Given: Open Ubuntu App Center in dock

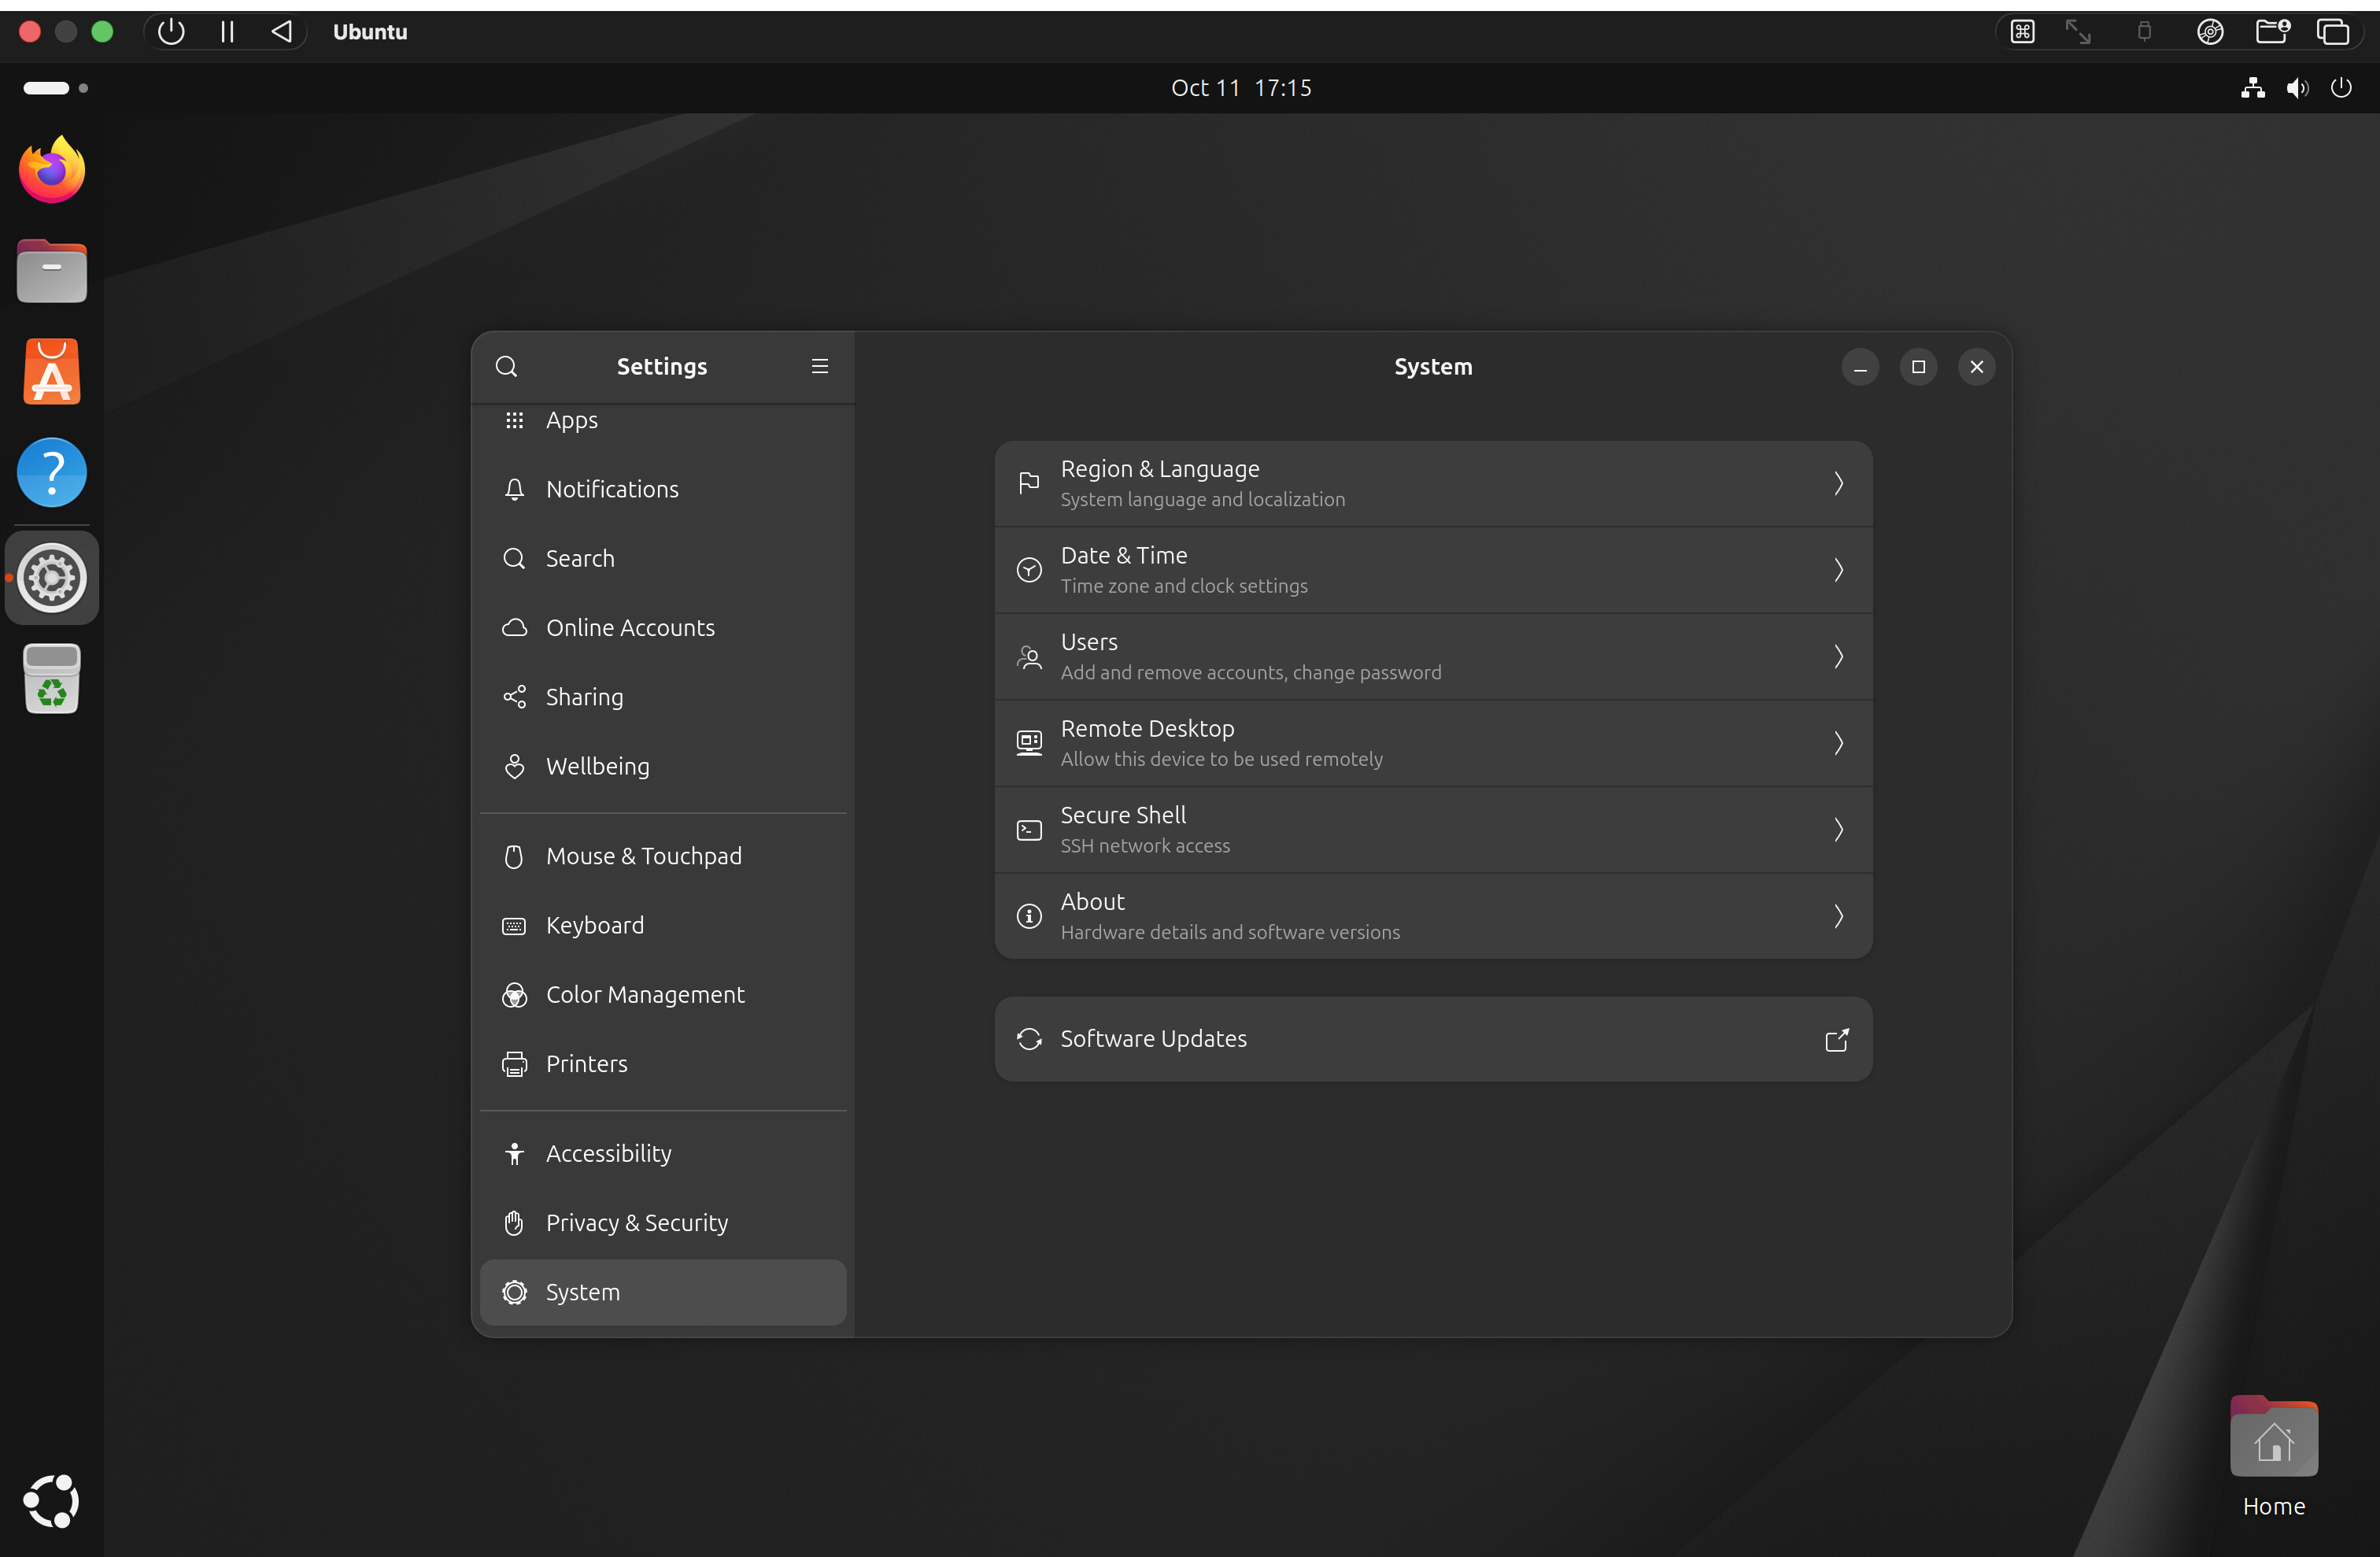Looking at the screenshot, I should [x=52, y=372].
